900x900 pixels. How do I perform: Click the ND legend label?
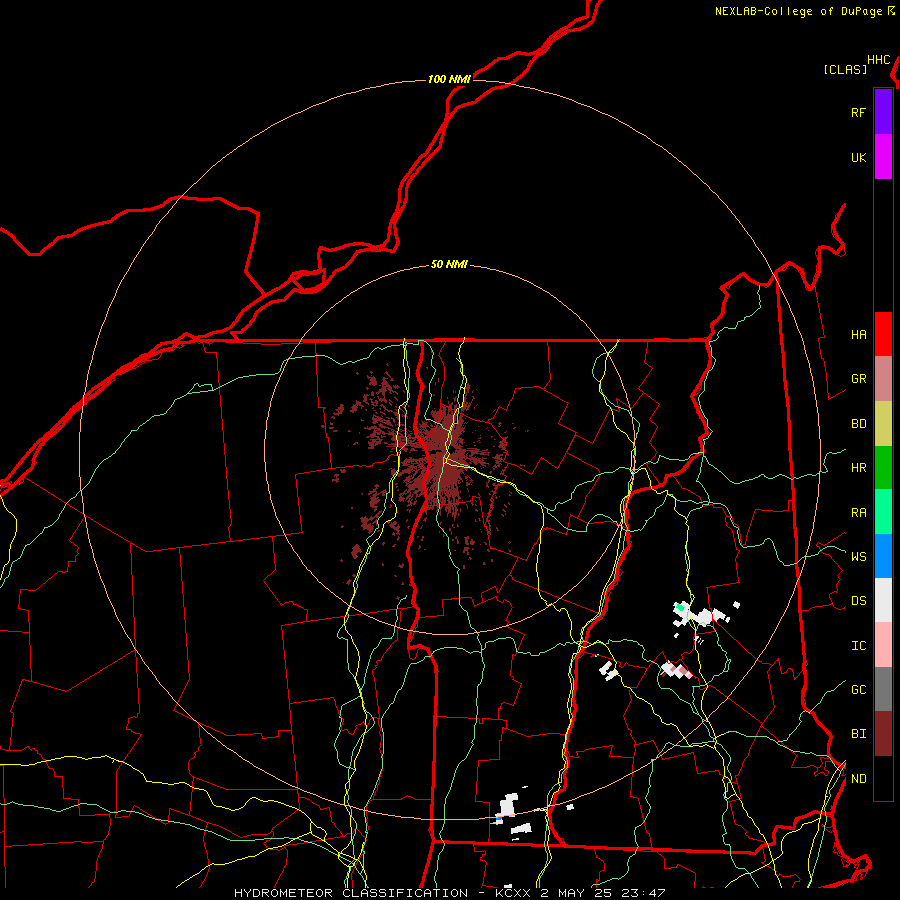coord(858,779)
